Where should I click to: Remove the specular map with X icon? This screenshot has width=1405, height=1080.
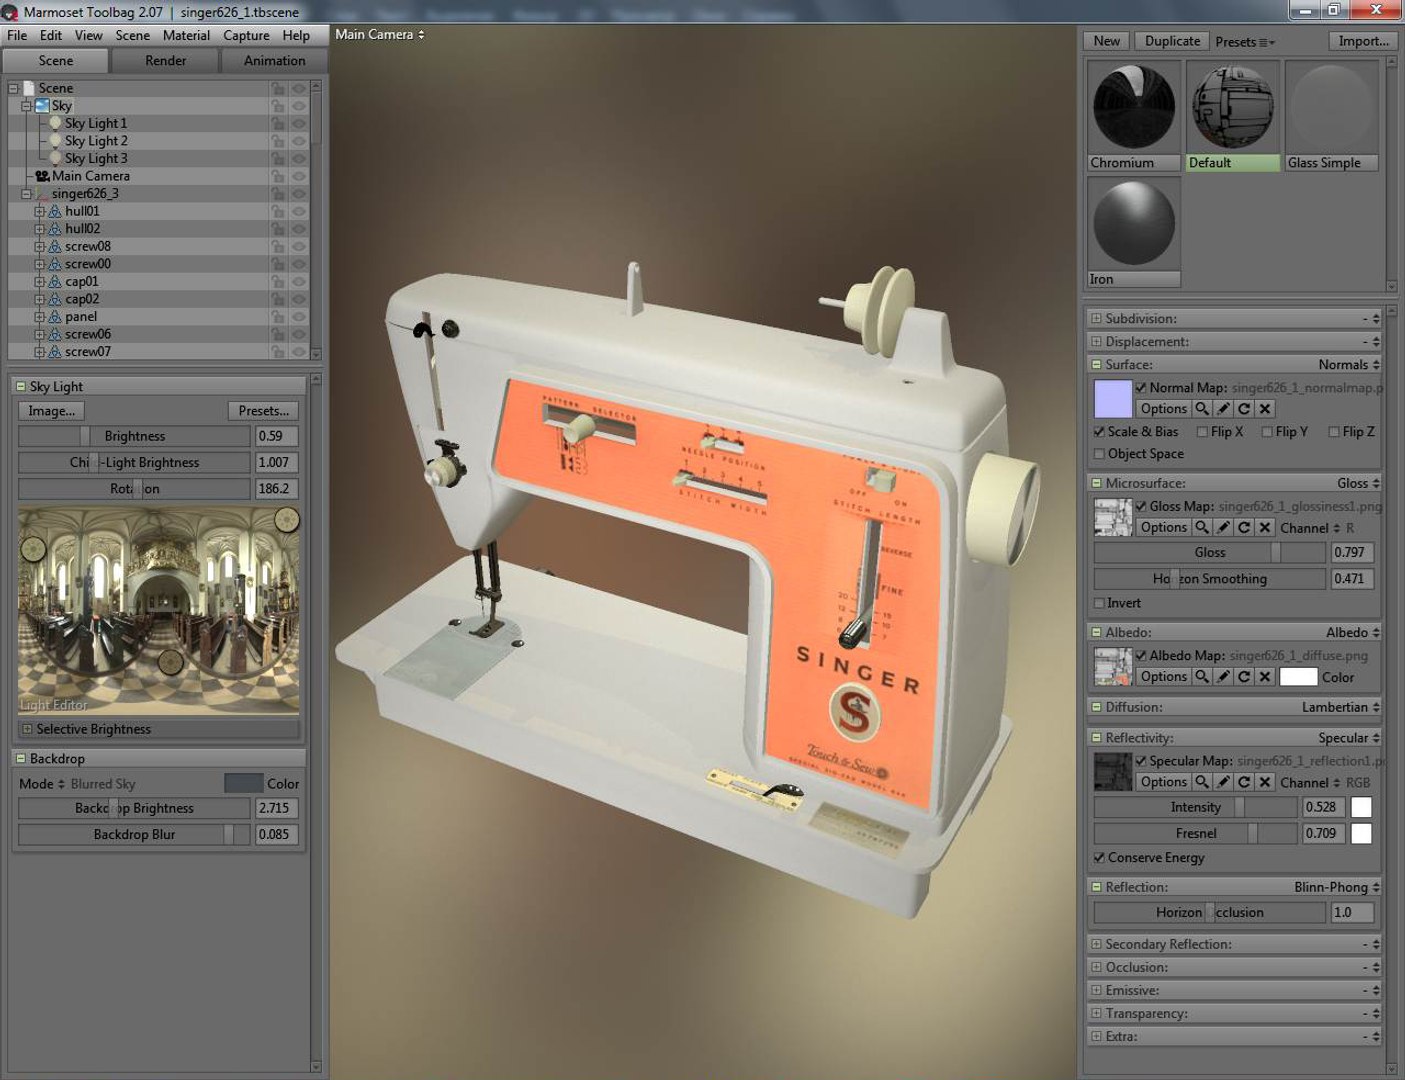[1265, 782]
